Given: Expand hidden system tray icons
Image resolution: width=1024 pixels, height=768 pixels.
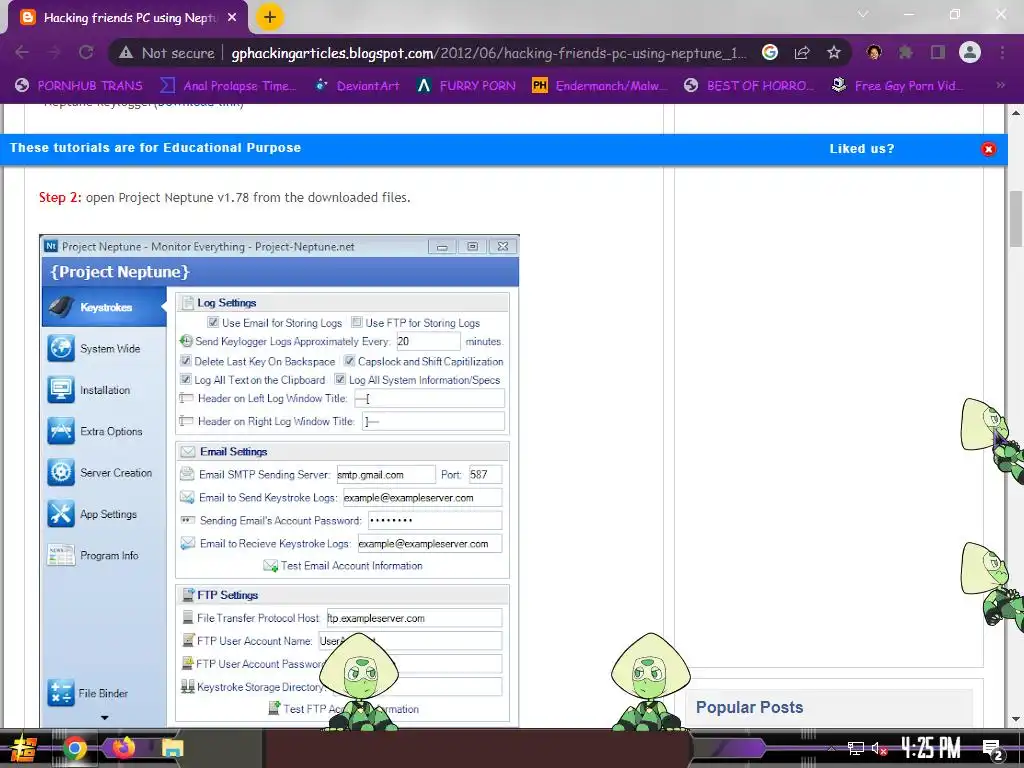Looking at the screenshot, I should (x=831, y=748).
